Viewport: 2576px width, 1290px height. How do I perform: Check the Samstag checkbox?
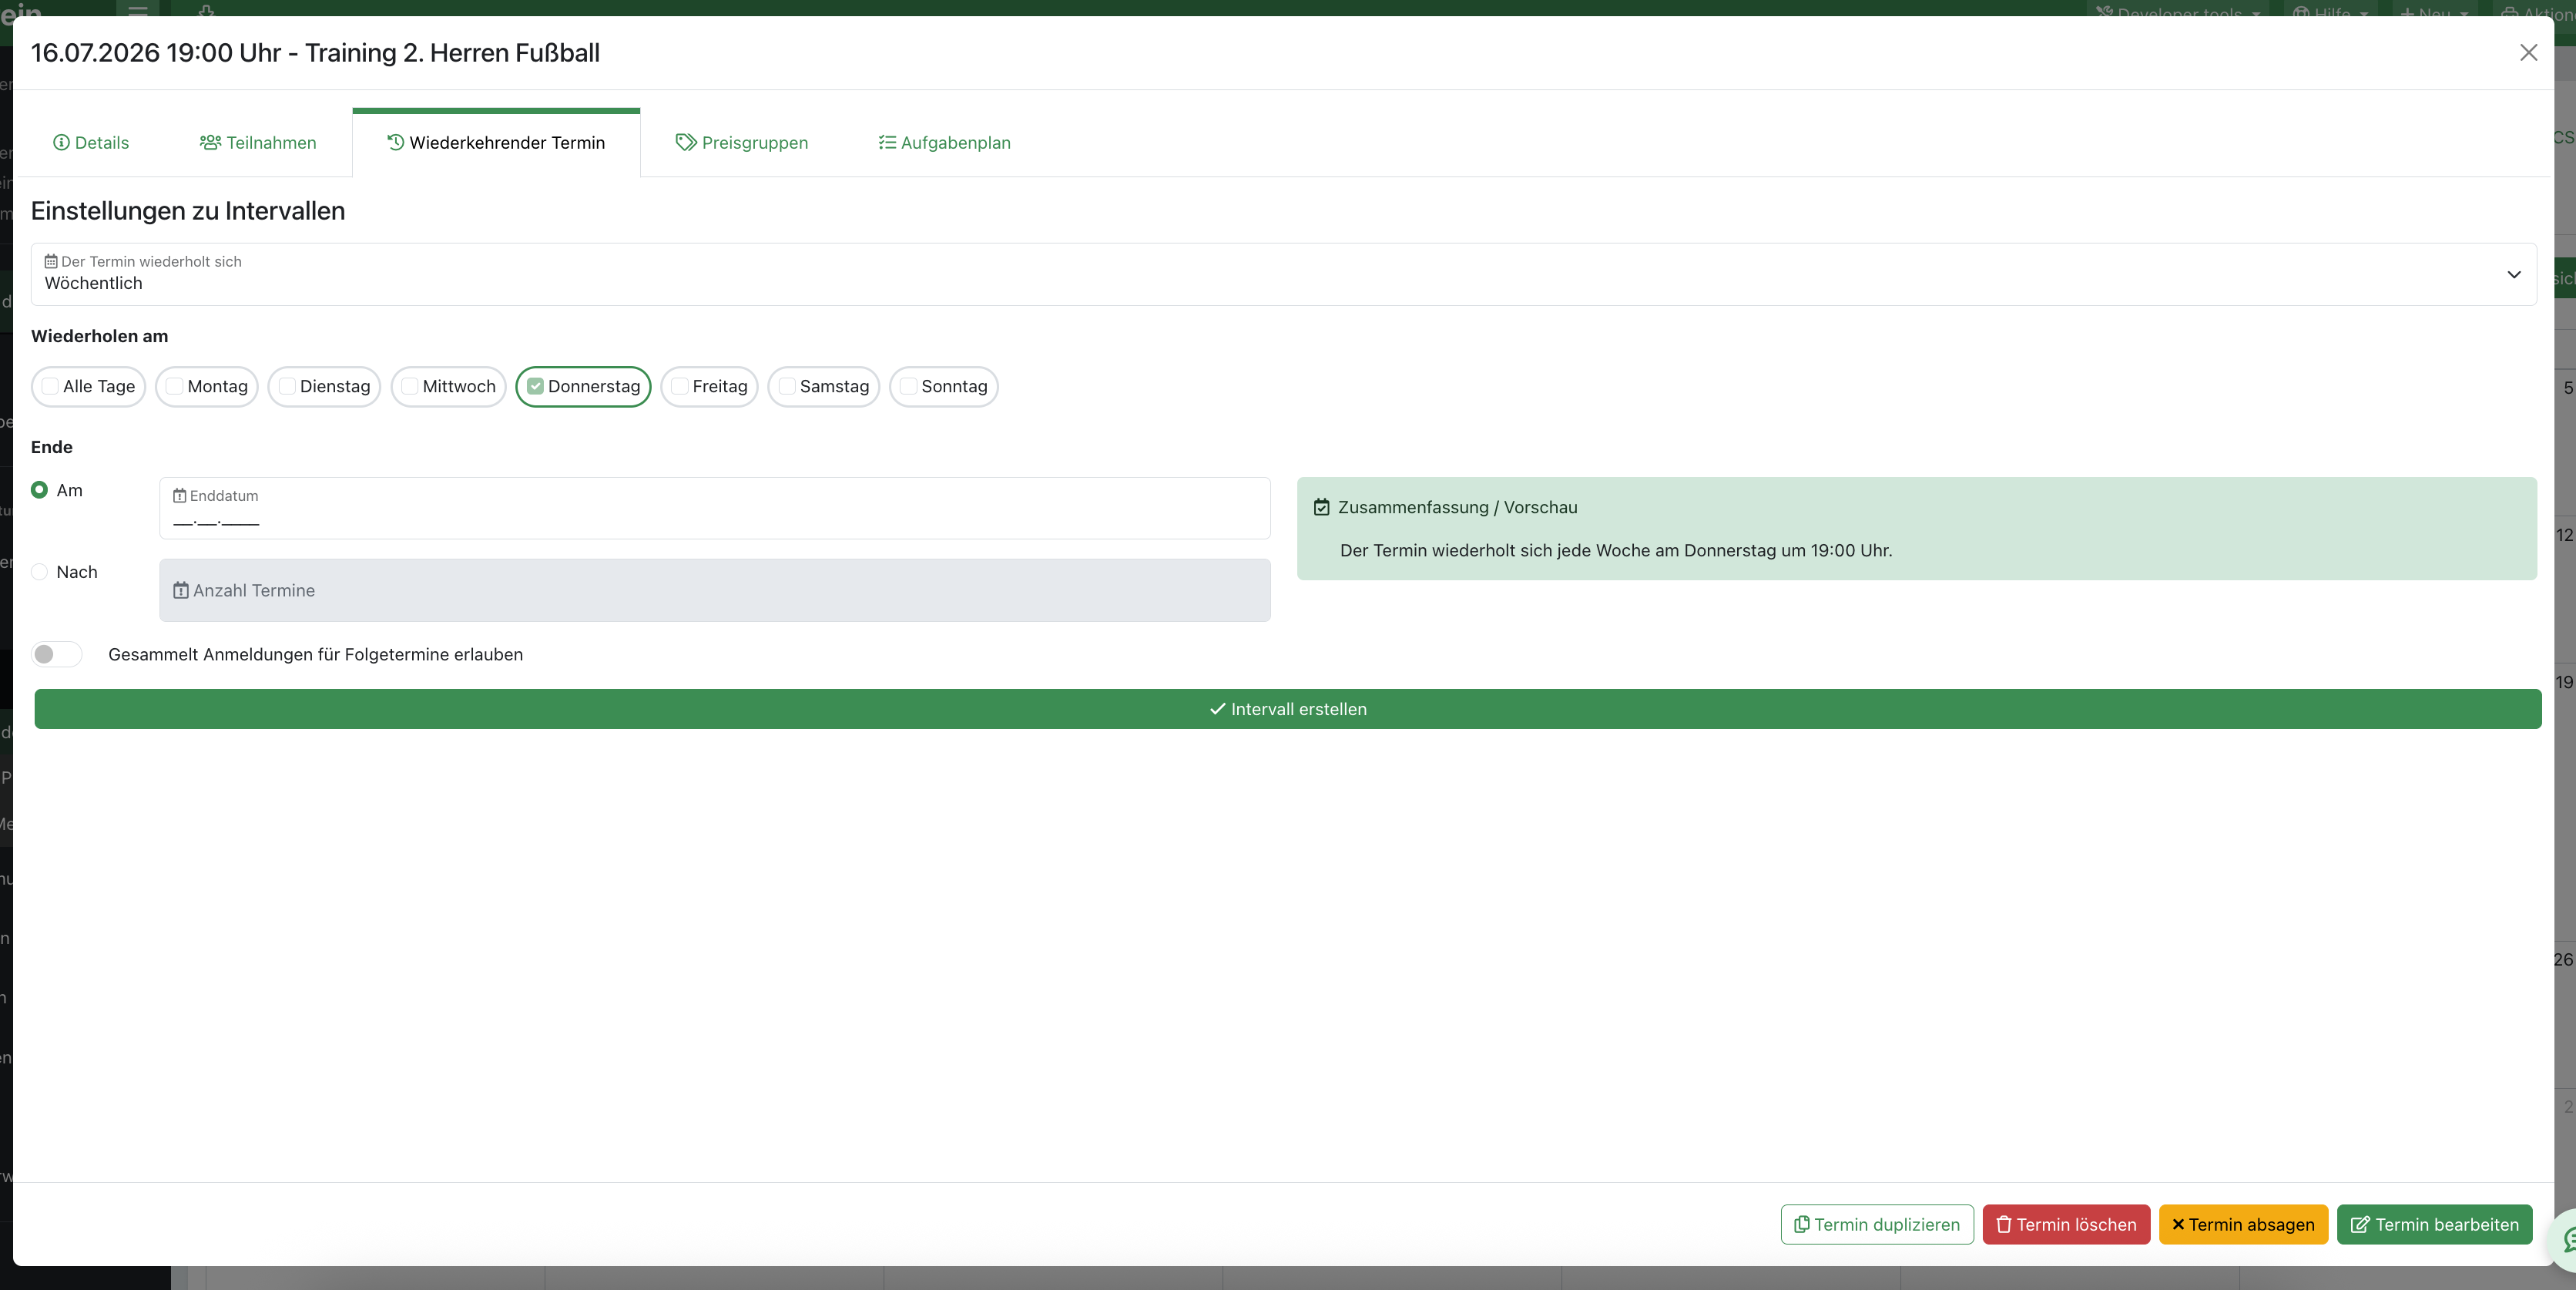click(787, 386)
